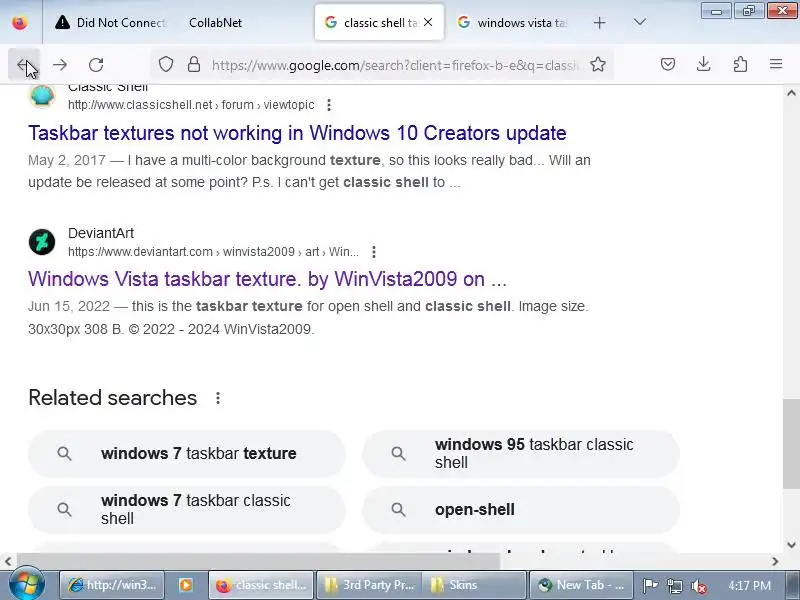This screenshot has width=800, height=600.
Task: Click the deviantart.com breadcrumb URL
Action: click(213, 252)
